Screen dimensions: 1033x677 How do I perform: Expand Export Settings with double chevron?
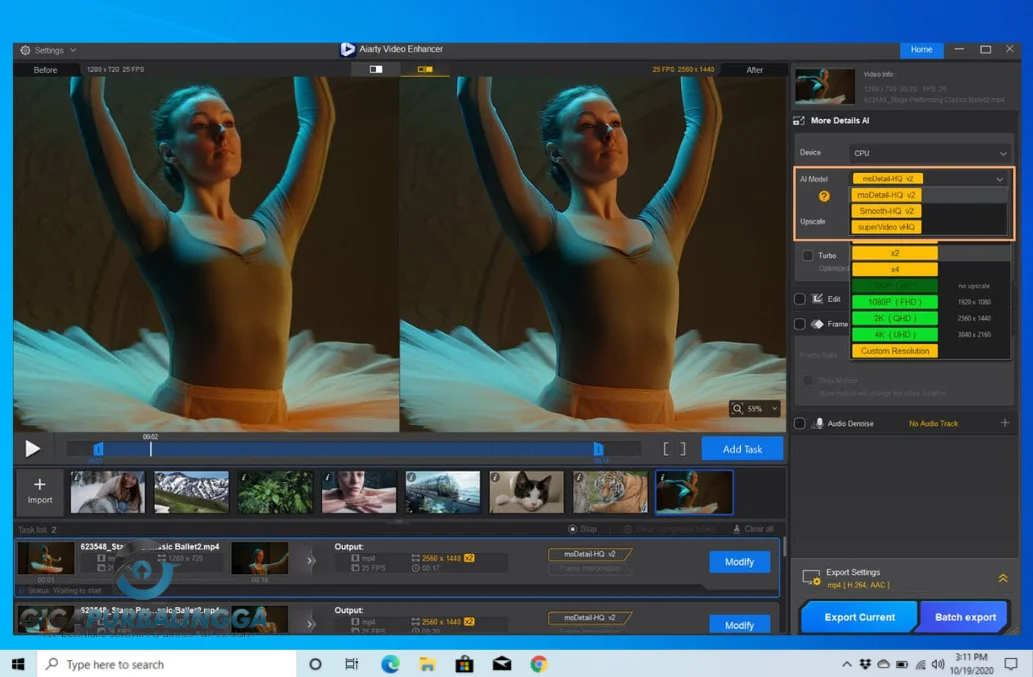(x=1003, y=578)
